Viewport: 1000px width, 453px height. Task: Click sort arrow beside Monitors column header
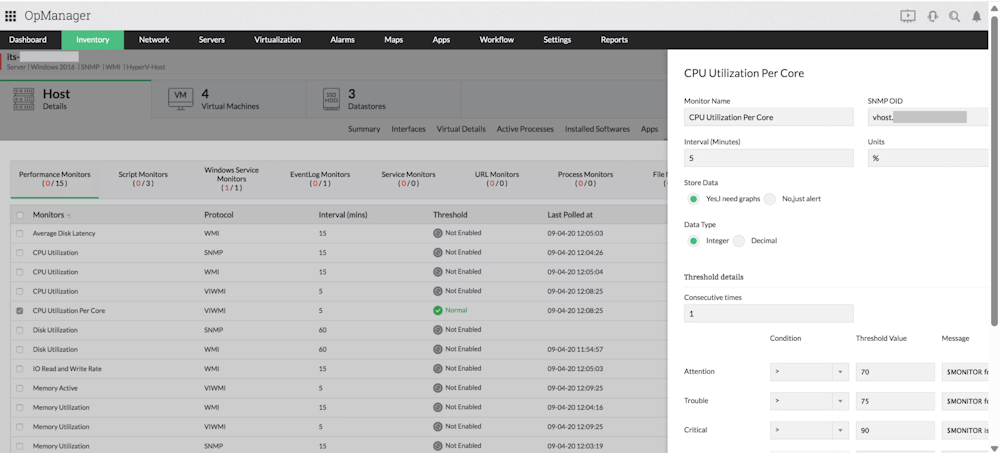[69, 216]
